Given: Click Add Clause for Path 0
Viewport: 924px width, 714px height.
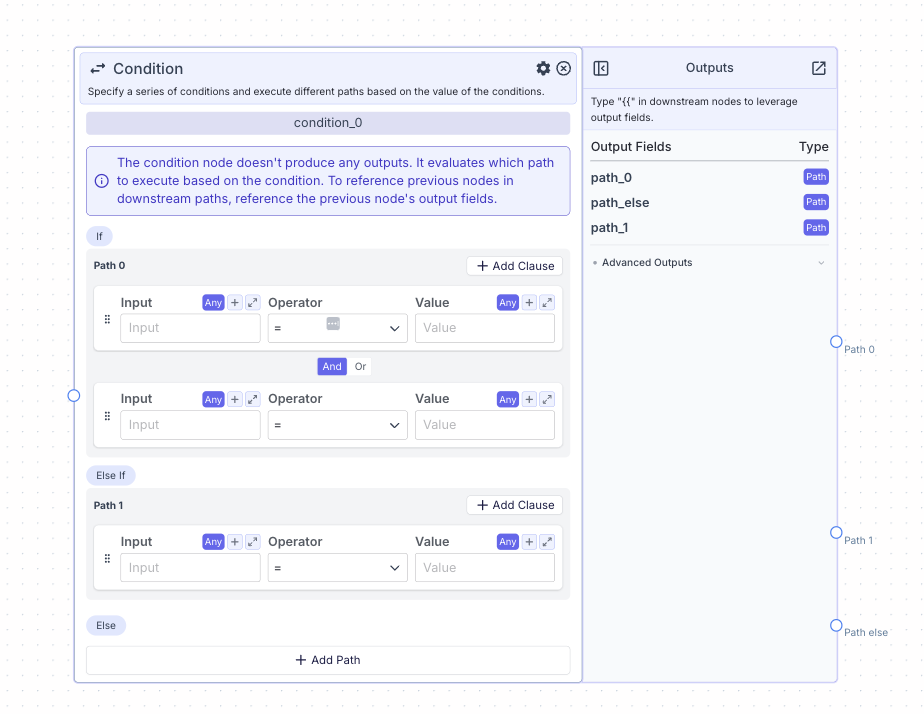Looking at the screenshot, I should [x=514, y=266].
